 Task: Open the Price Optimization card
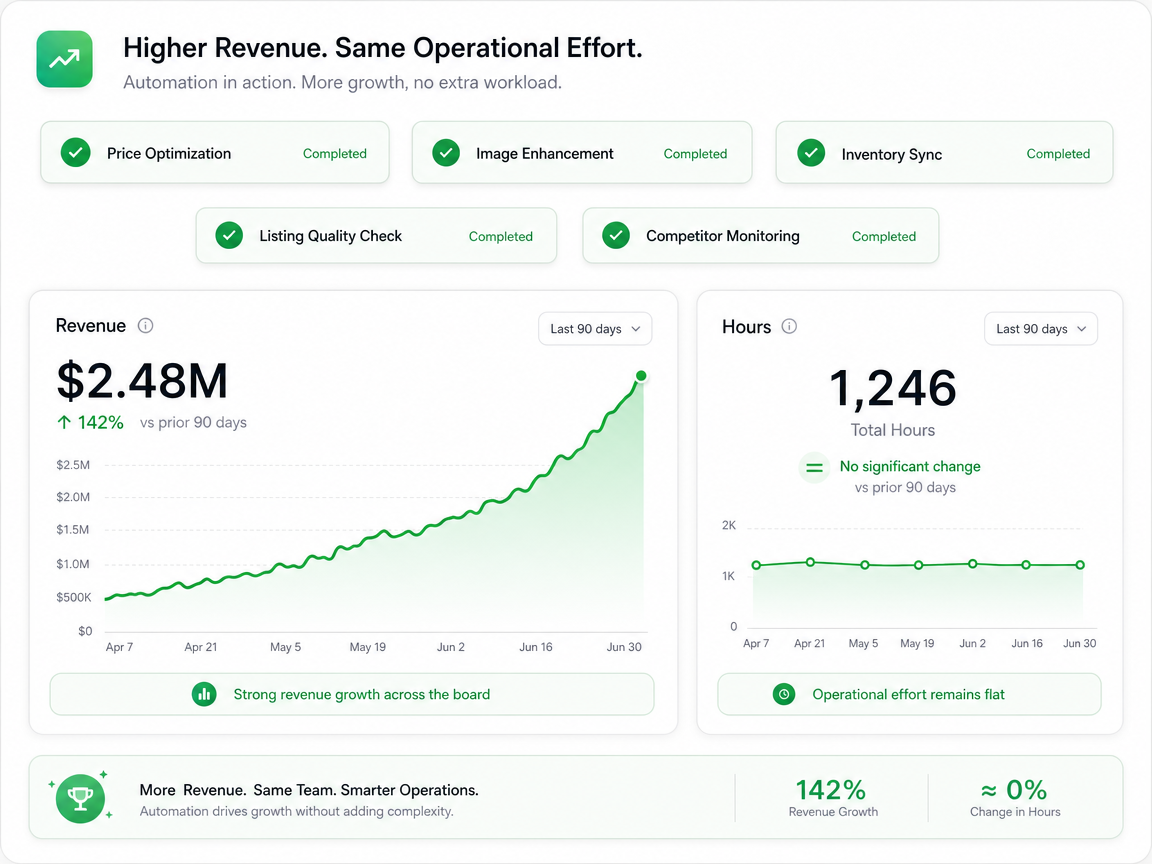click(x=215, y=152)
